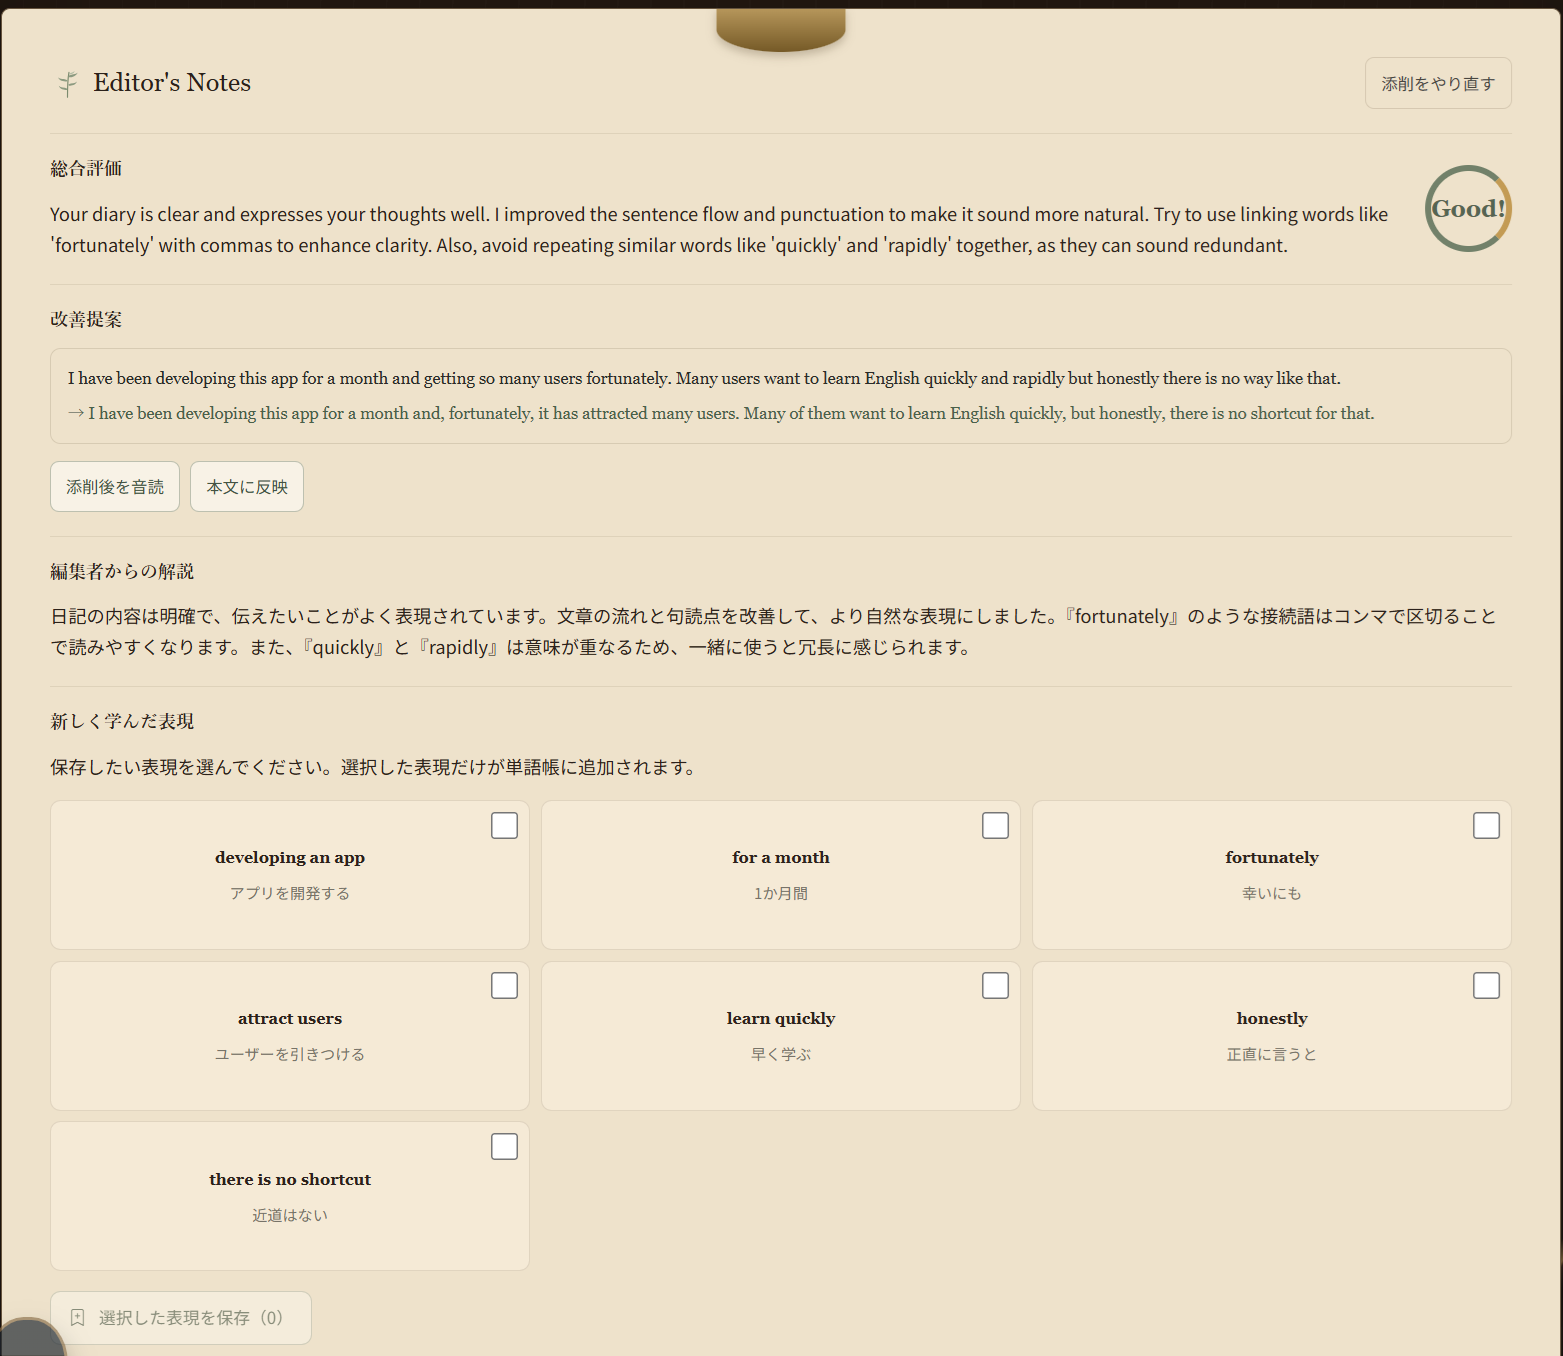
Task: Click the 保存したい表現を選んでください instruction text
Action: pos(373,767)
